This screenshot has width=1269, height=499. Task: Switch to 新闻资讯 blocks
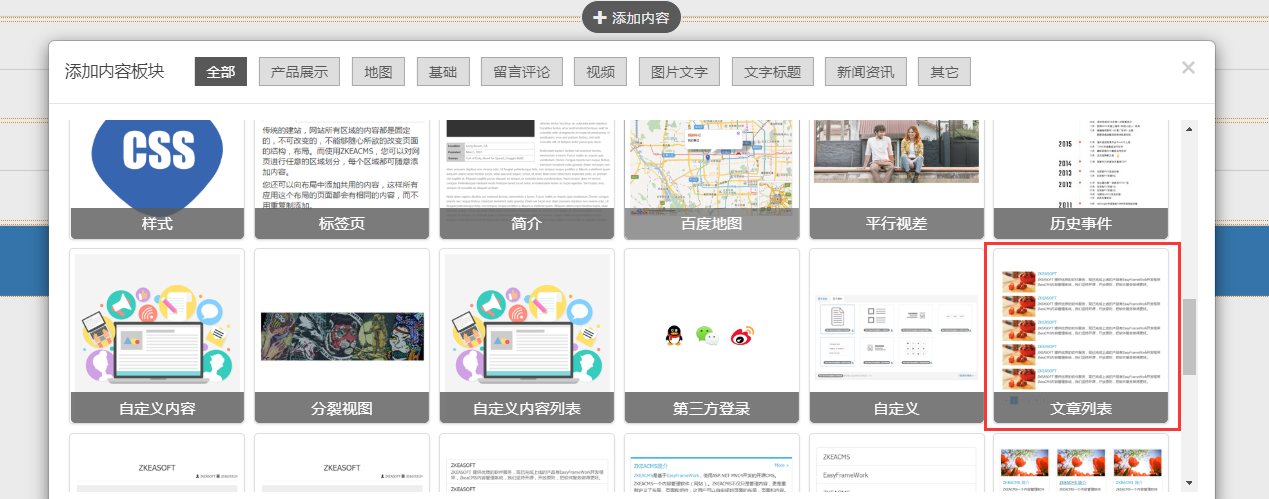pos(866,72)
